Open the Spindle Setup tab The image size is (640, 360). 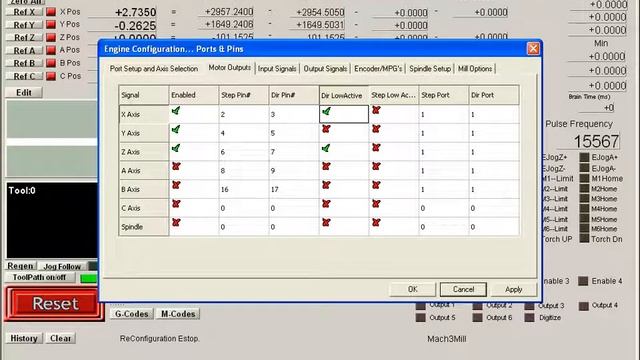click(430, 69)
